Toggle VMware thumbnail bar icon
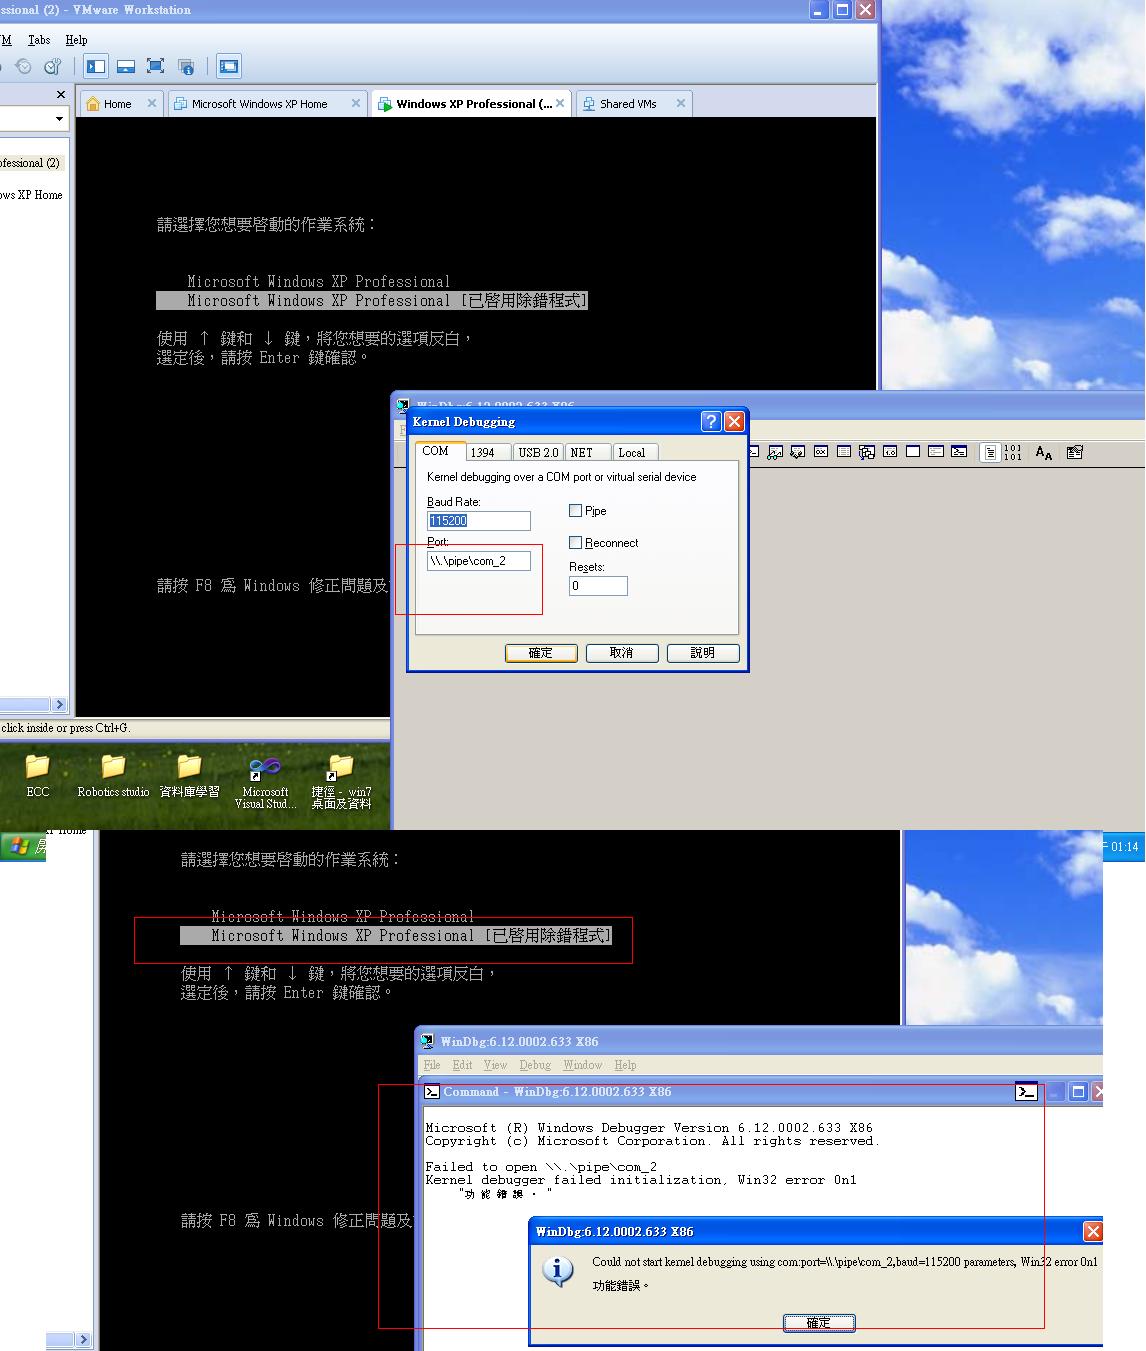 [x=126, y=67]
